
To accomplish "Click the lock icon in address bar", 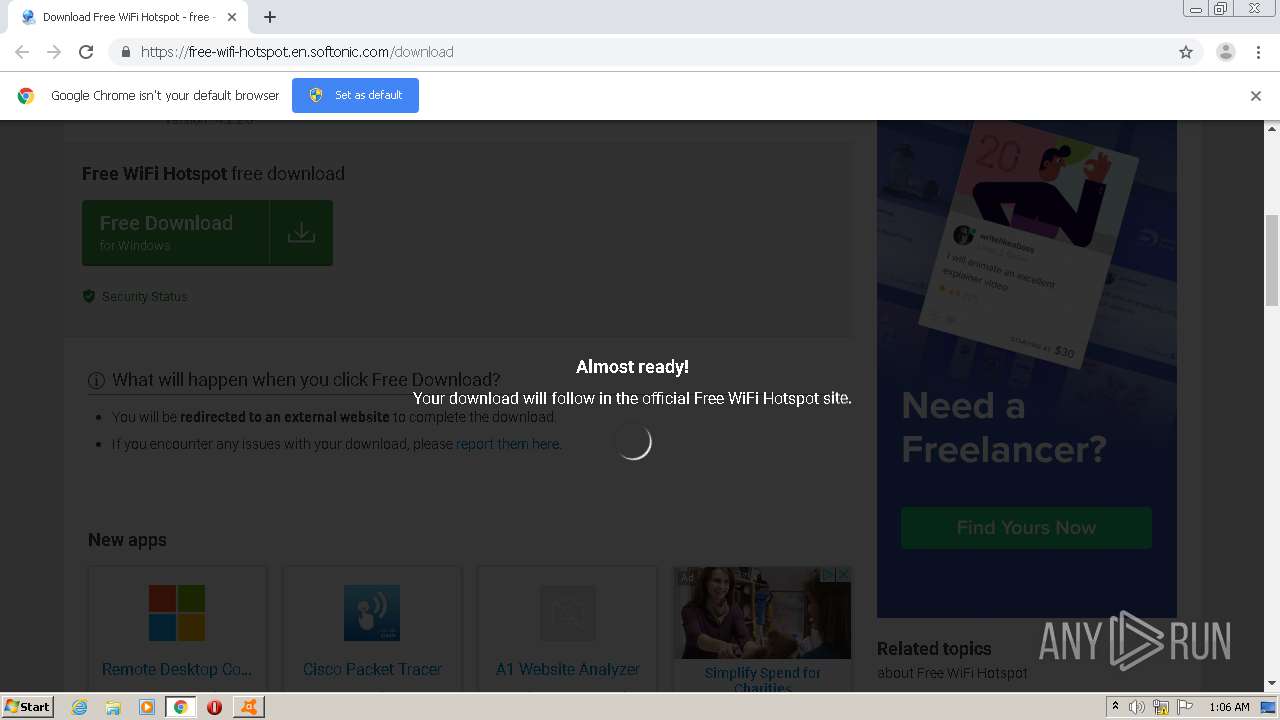I will click(x=125, y=52).
